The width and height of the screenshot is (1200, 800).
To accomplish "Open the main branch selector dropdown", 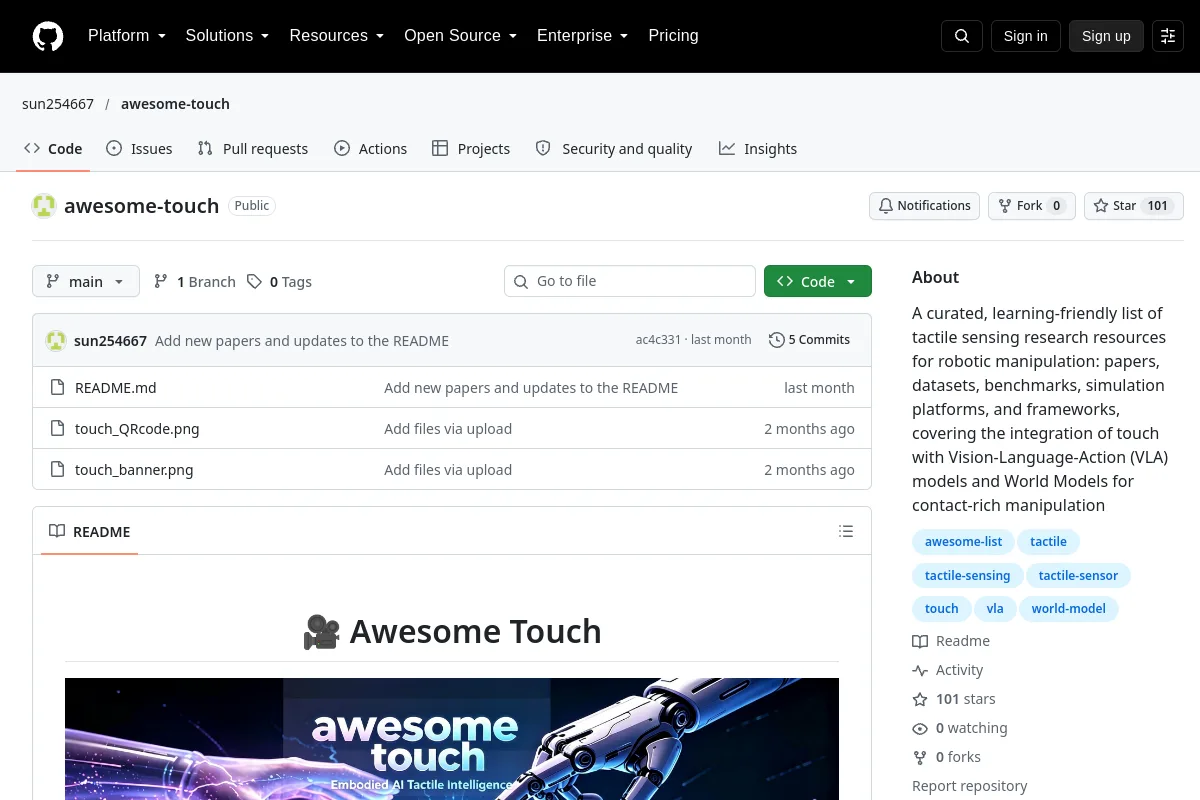I will (x=86, y=282).
